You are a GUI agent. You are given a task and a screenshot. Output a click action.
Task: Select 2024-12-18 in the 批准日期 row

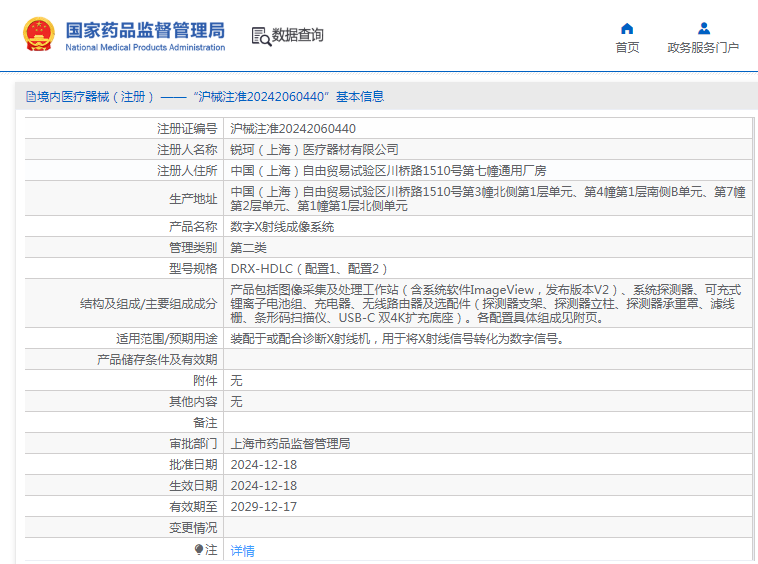tap(263, 464)
